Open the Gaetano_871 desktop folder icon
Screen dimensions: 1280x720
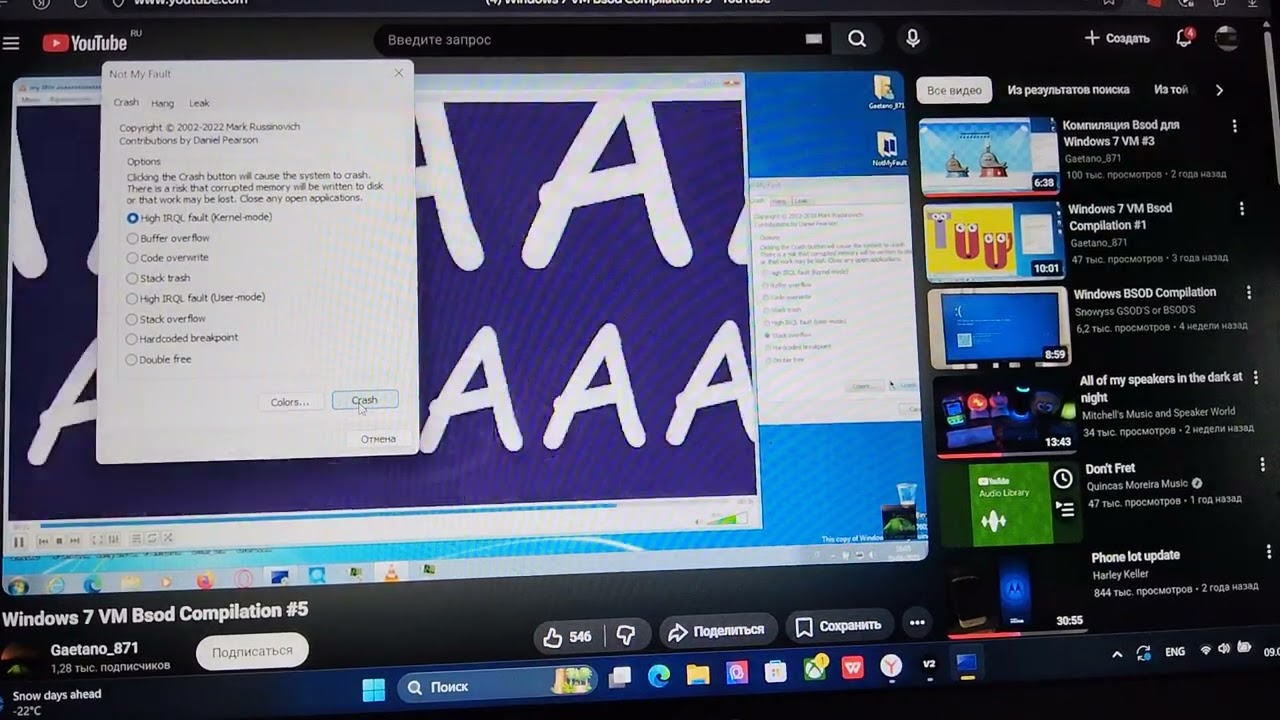(x=886, y=92)
